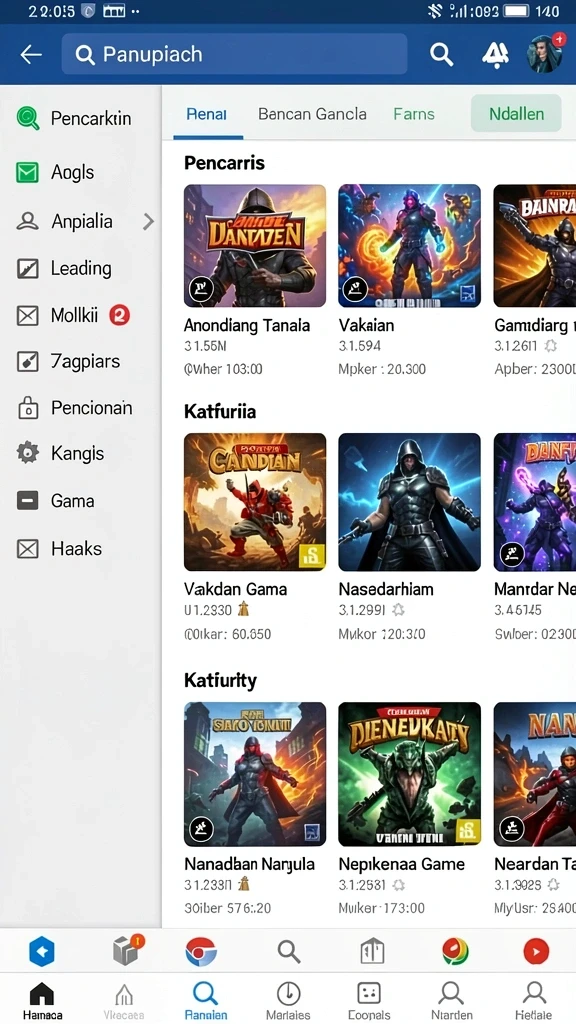
Task: Tap the white magnifier icon in header
Action: point(441,55)
